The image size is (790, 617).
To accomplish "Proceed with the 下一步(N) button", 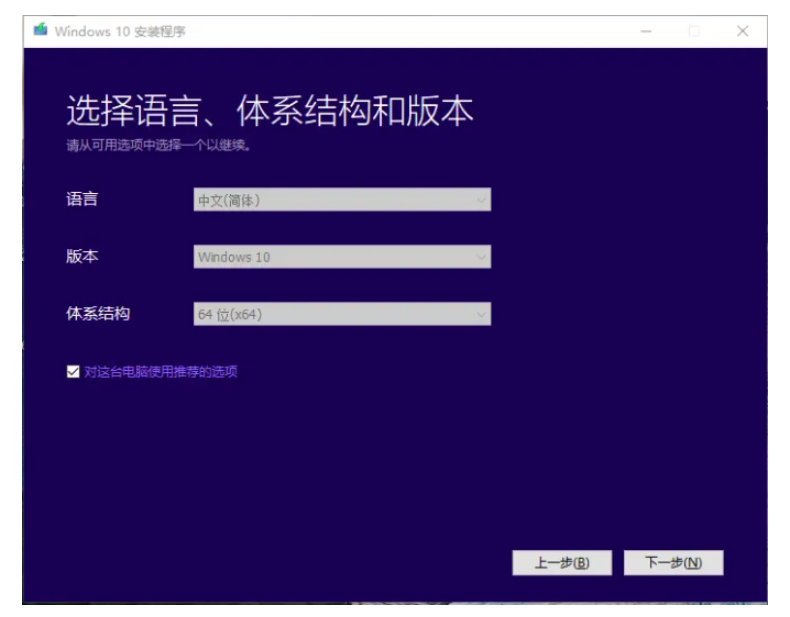I will (x=673, y=563).
